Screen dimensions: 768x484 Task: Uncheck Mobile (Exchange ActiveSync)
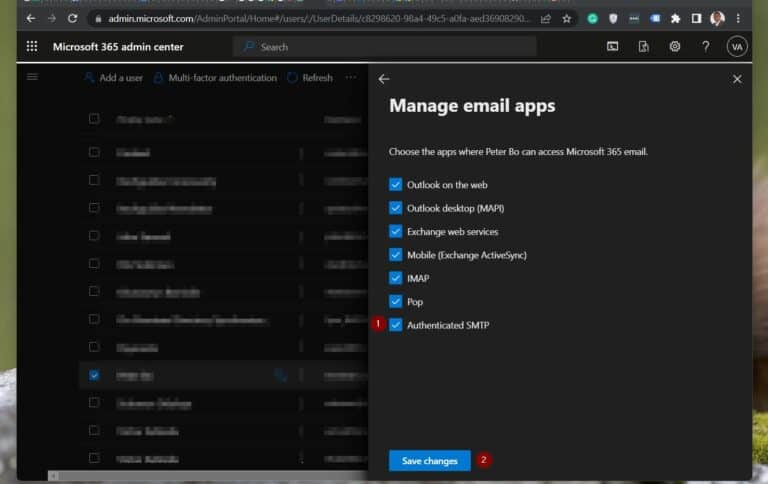[395, 255]
